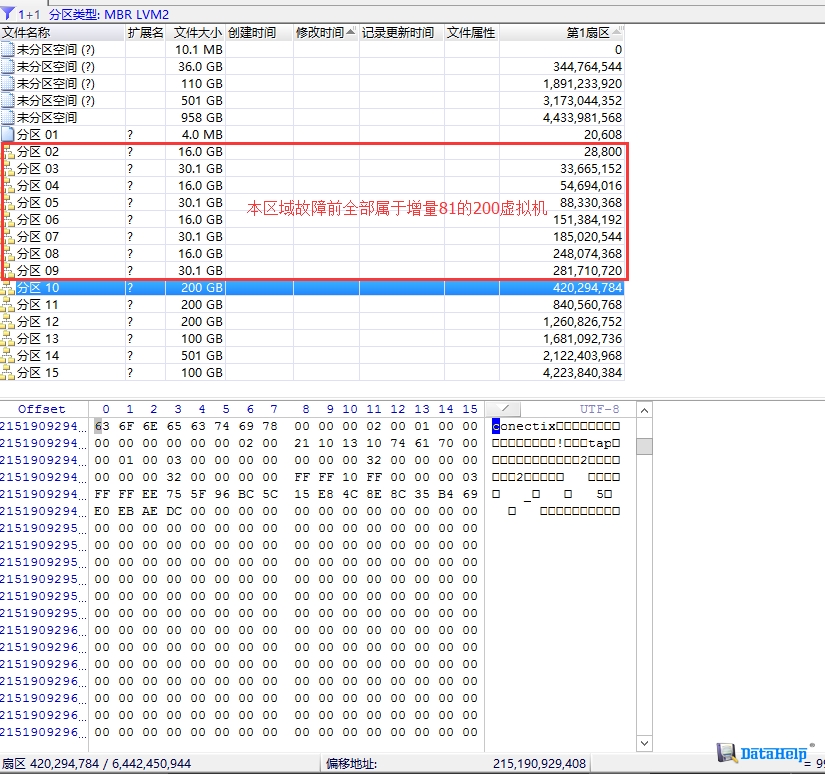The height and width of the screenshot is (774, 825).
Task: Sort by 记录更新时间 column header
Action: 402,33
